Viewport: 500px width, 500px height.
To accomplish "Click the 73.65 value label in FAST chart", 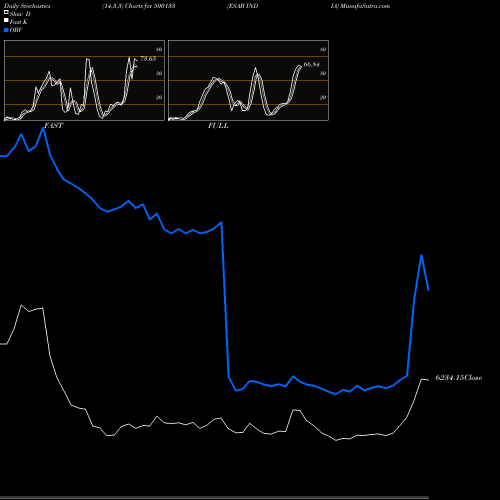I will tap(148, 59).
